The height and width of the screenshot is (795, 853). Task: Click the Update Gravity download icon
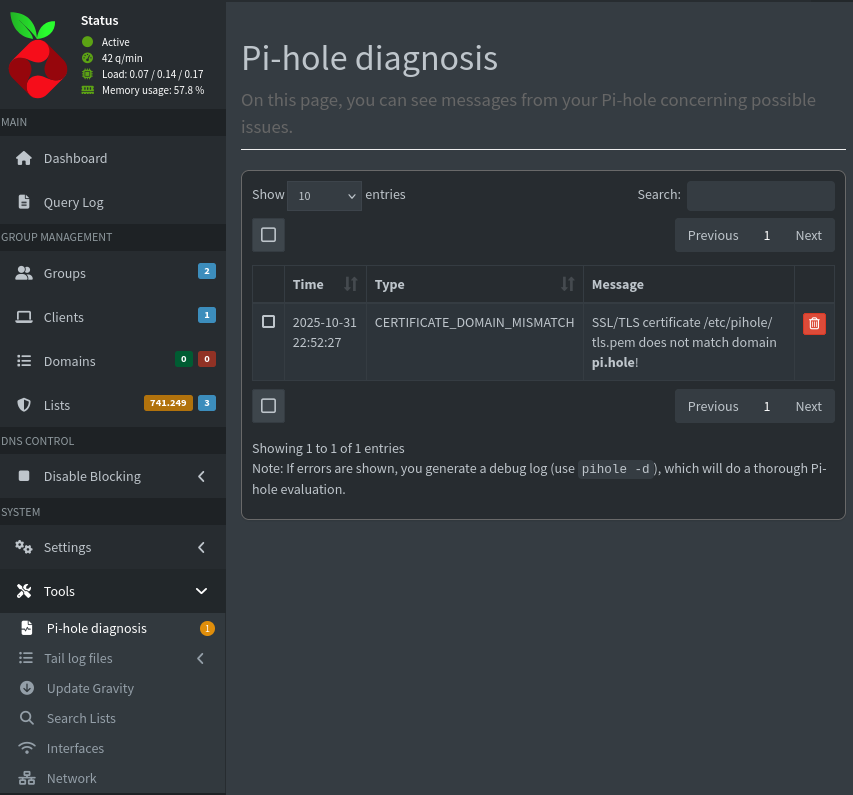coord(27,688)
